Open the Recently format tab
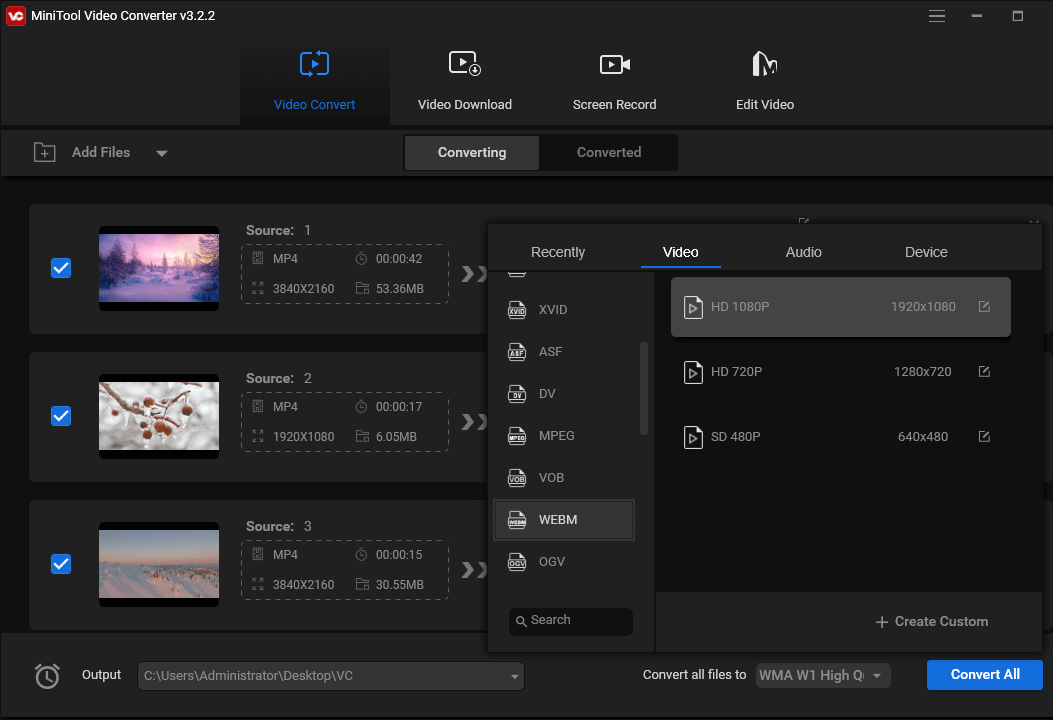The width and height of the screenshot is (1053, 720). tap(558, 252)
